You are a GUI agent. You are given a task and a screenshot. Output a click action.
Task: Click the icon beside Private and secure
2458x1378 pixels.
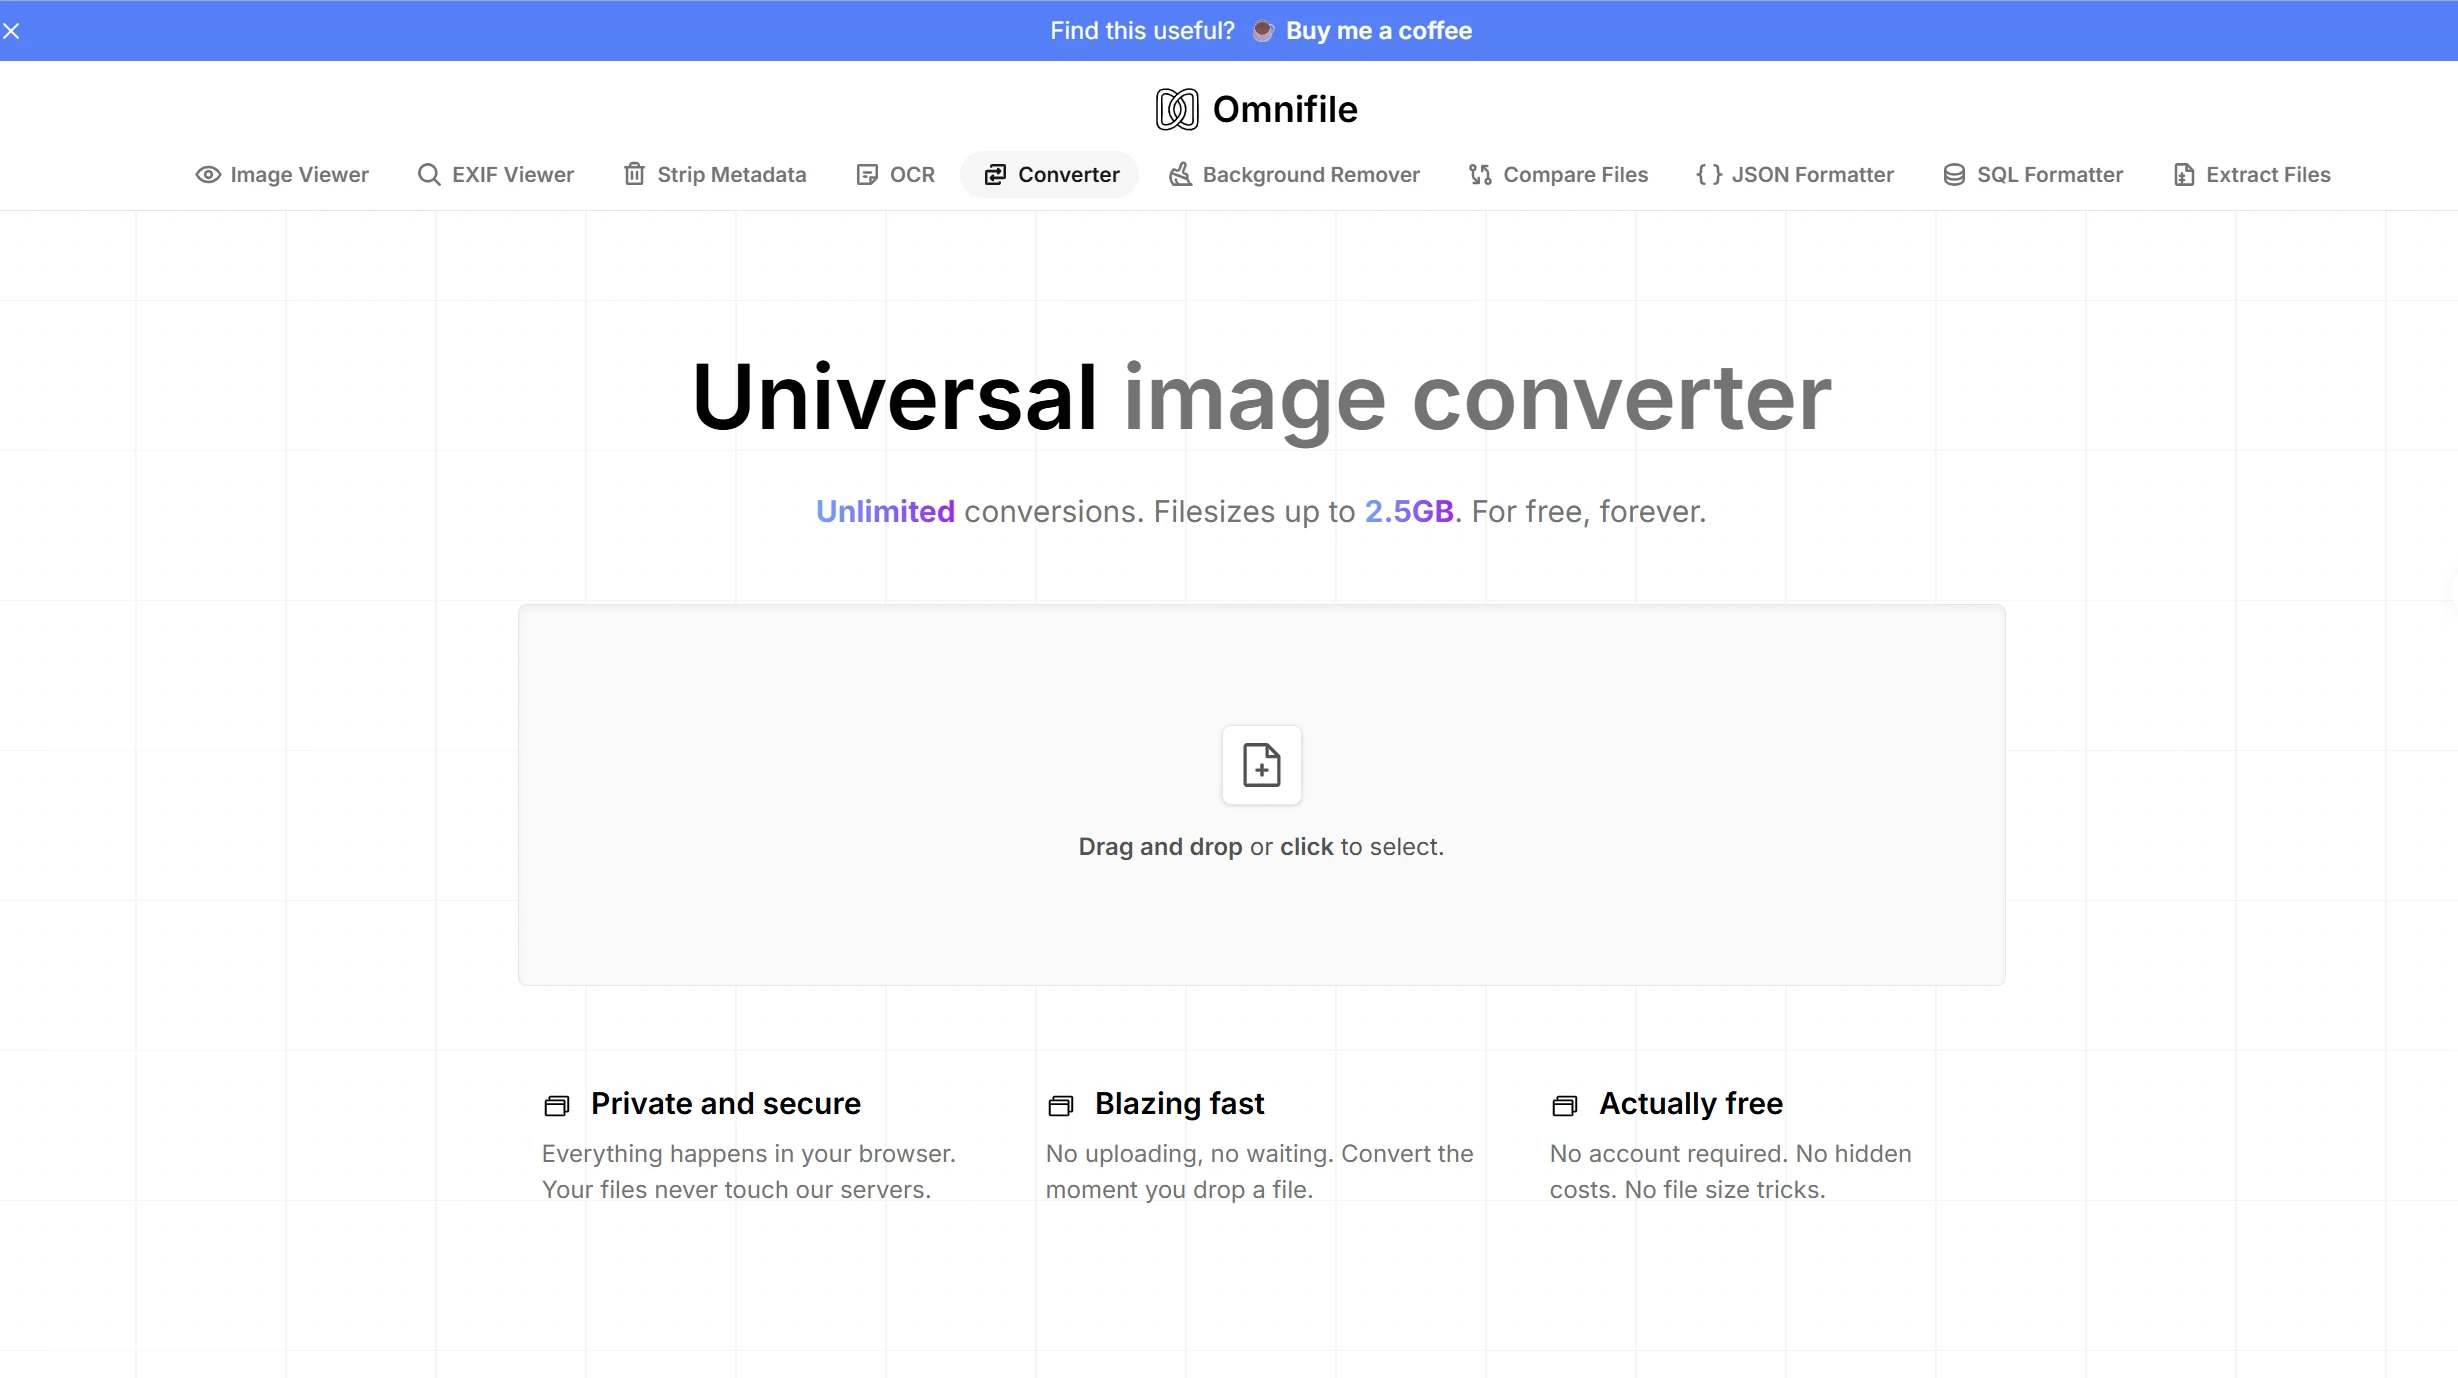[x=557, y=1105]
